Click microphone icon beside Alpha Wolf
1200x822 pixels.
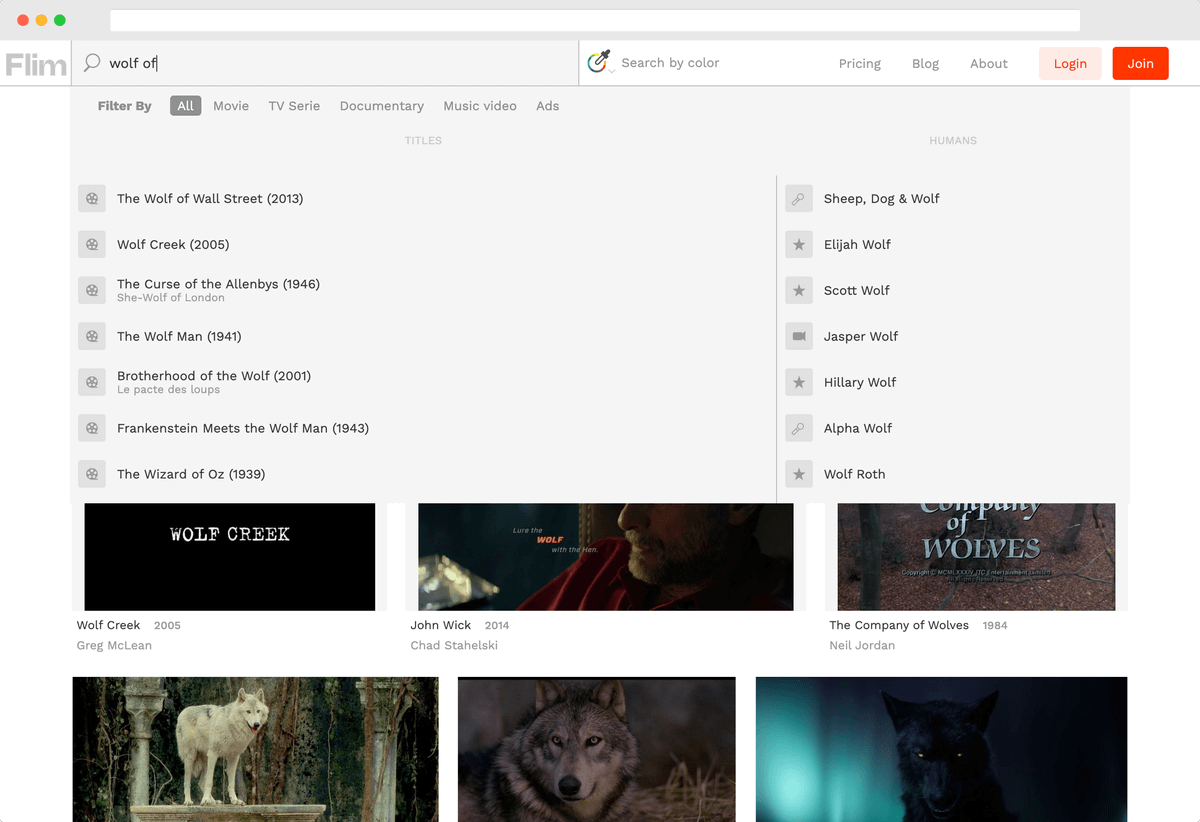[x=799, y=428]
